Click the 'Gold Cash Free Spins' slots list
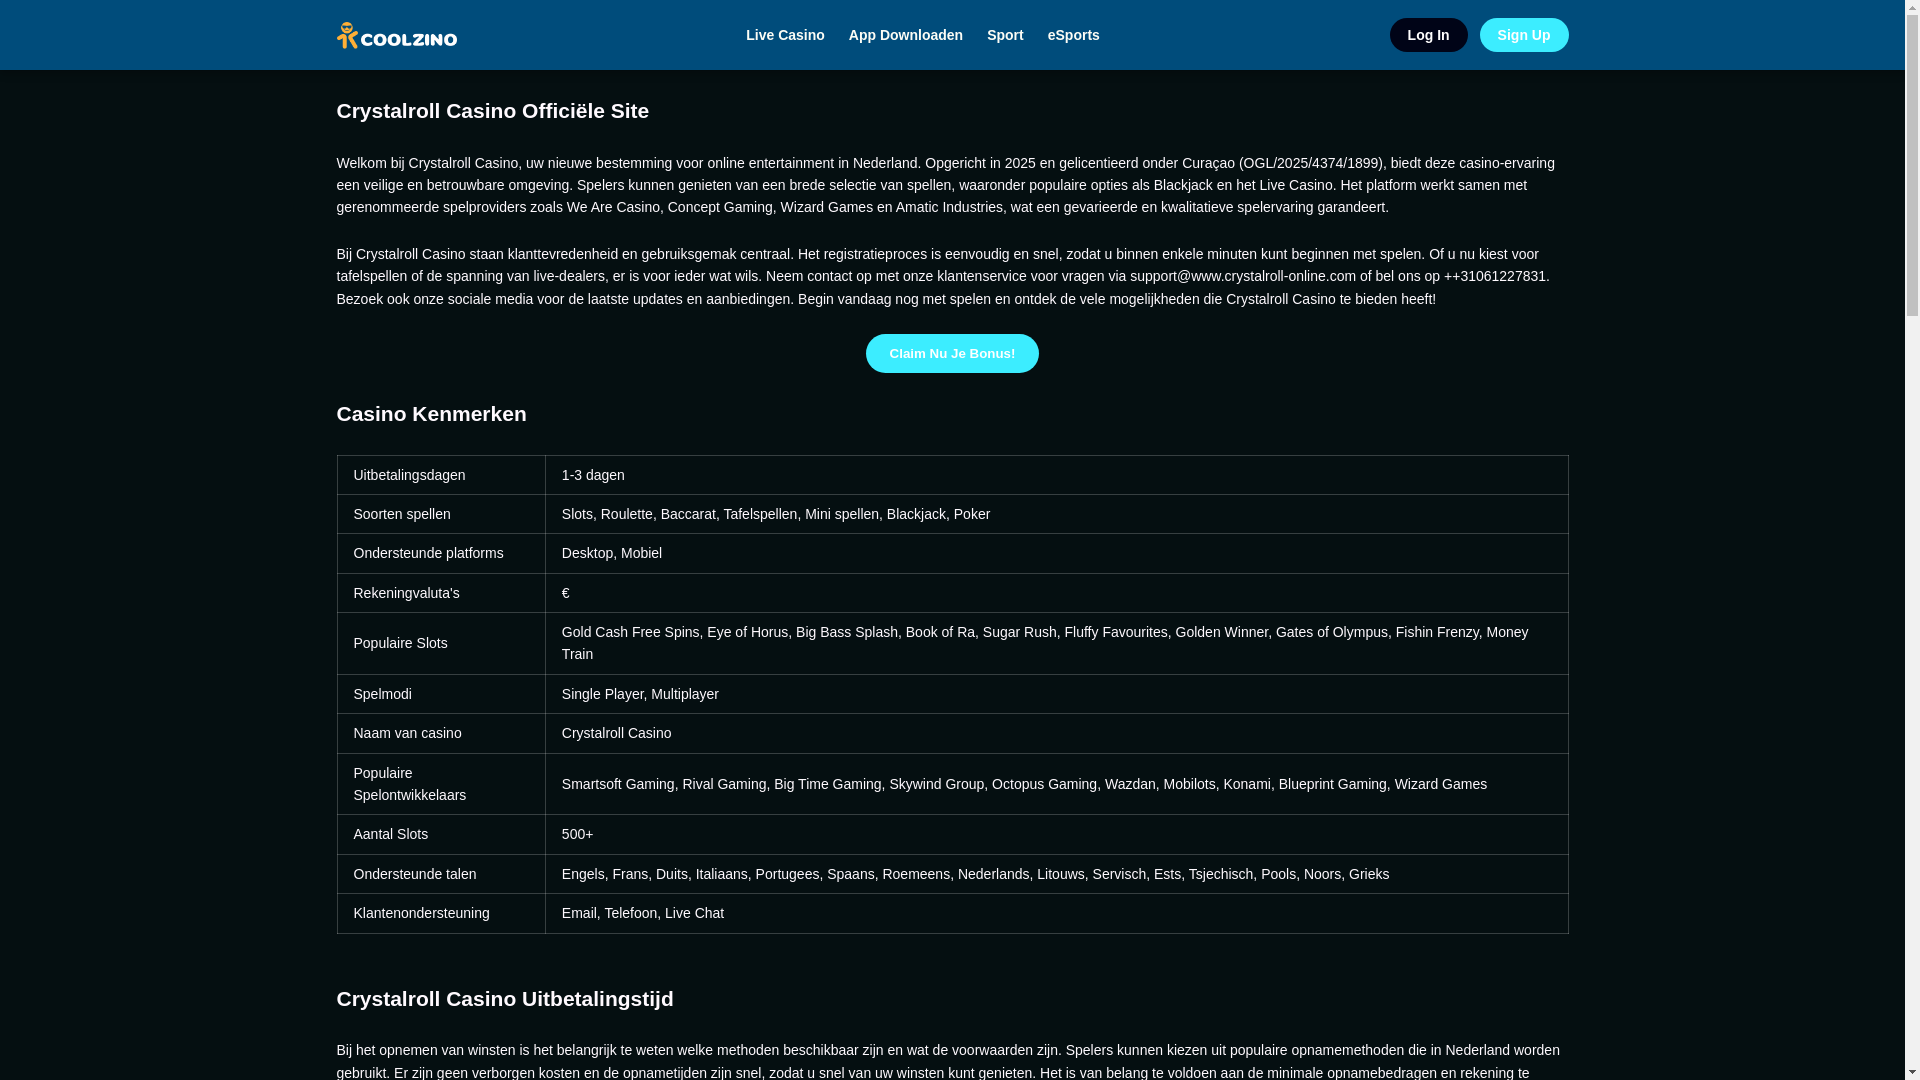1920x1080 pixels. [x=1056, y=643]
